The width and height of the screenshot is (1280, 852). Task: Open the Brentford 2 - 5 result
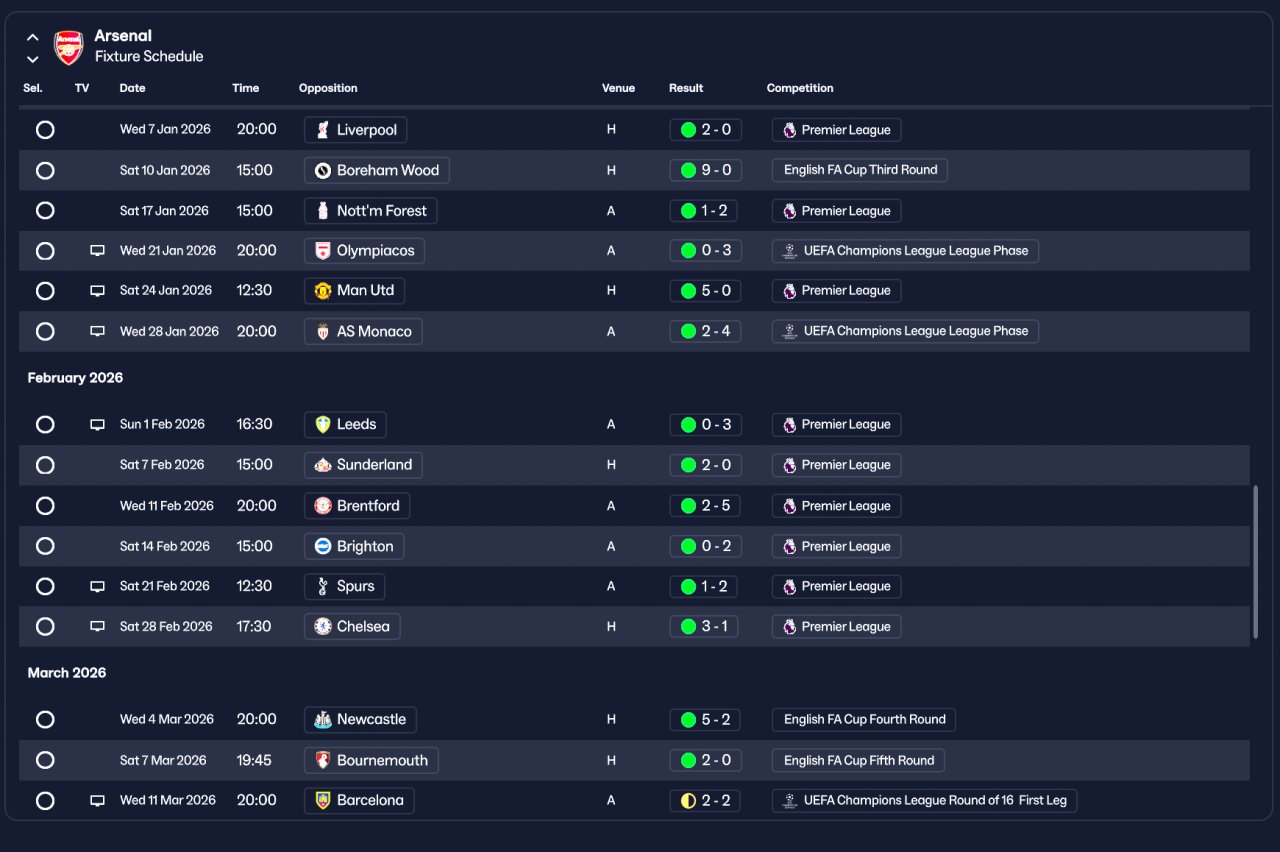tap(706, 506)
